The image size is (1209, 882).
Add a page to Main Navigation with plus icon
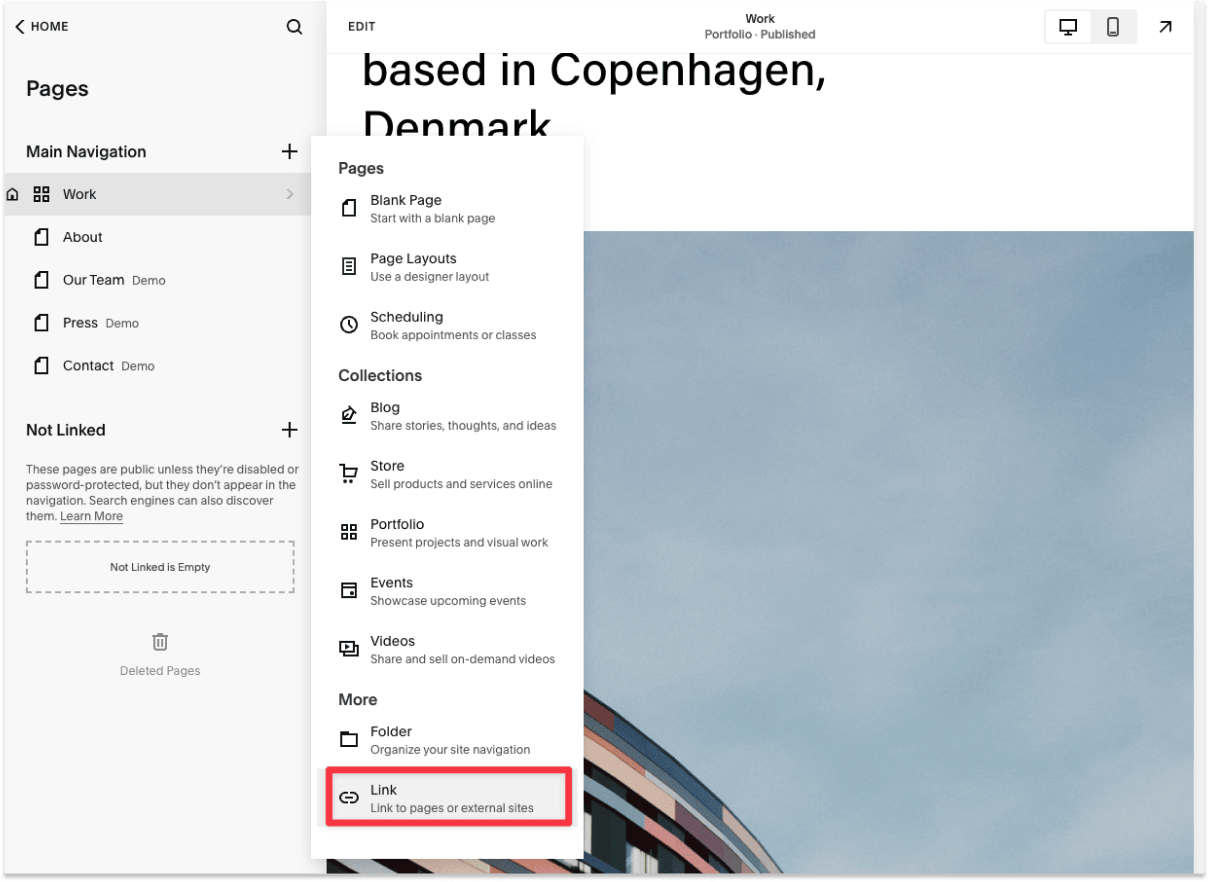click(289, 151)
